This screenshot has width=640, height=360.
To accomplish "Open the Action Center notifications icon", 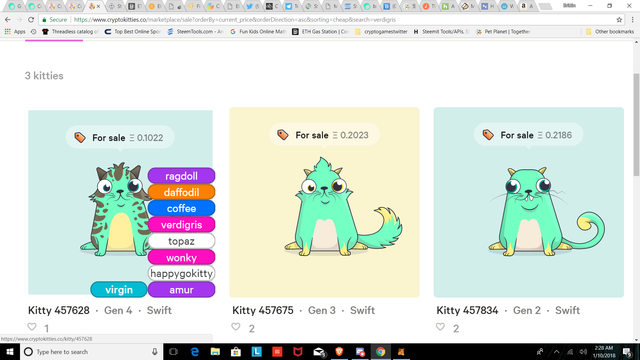I will tap(628, 352).
